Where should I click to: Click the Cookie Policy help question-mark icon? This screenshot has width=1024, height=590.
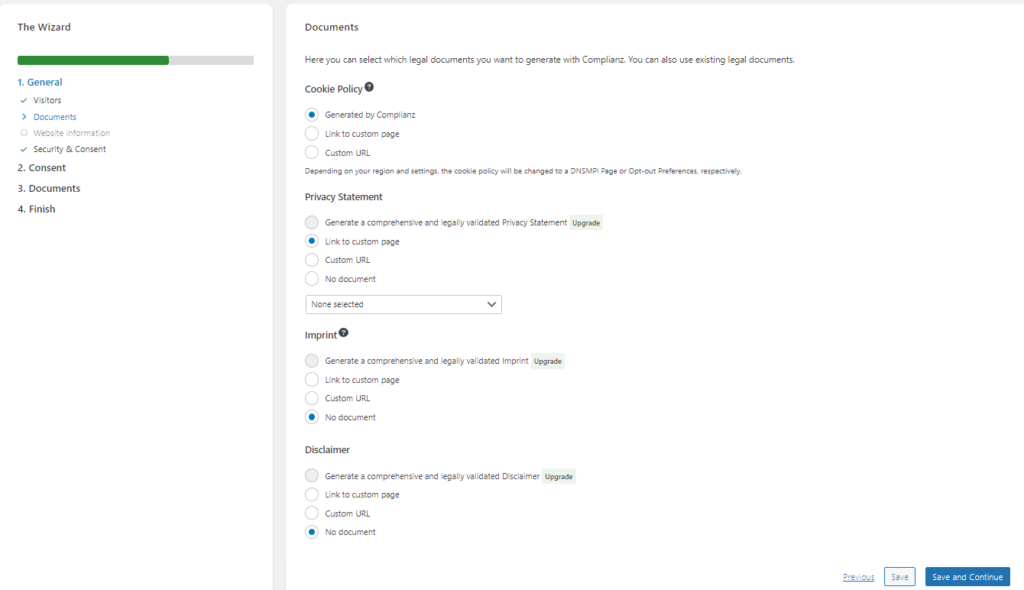369,88
